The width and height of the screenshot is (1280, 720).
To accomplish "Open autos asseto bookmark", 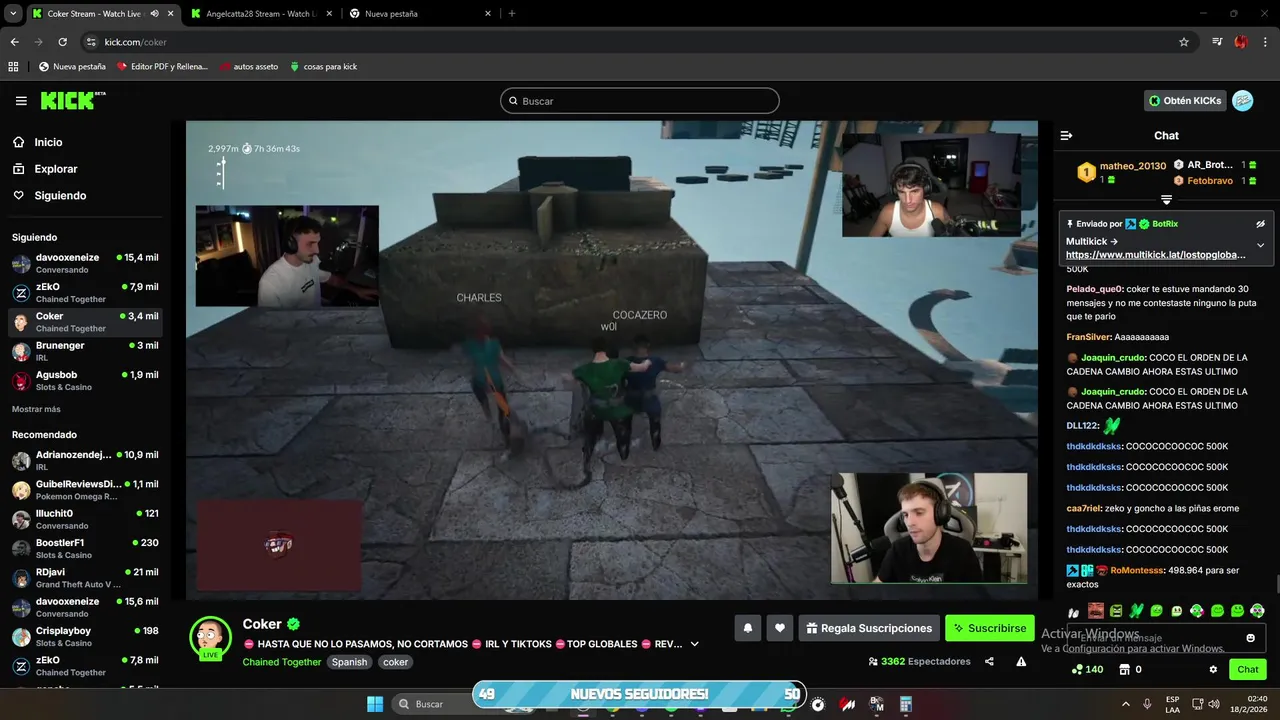I will 249,67.
